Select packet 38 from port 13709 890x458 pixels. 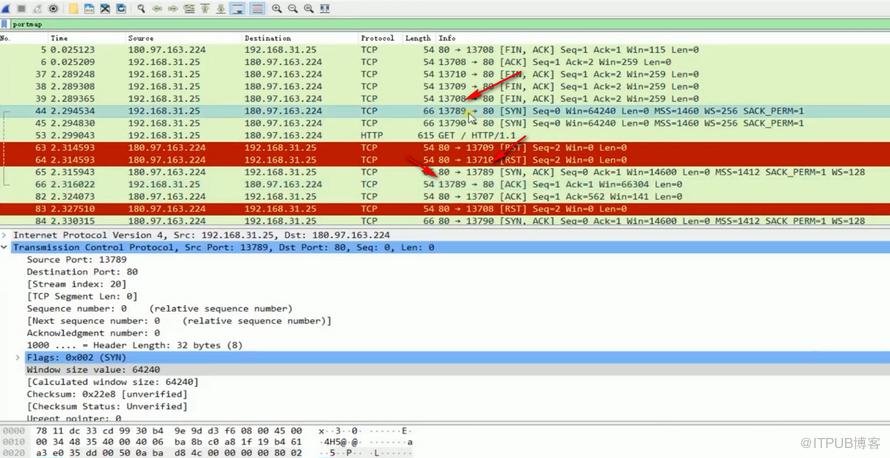tap(445, 86)
